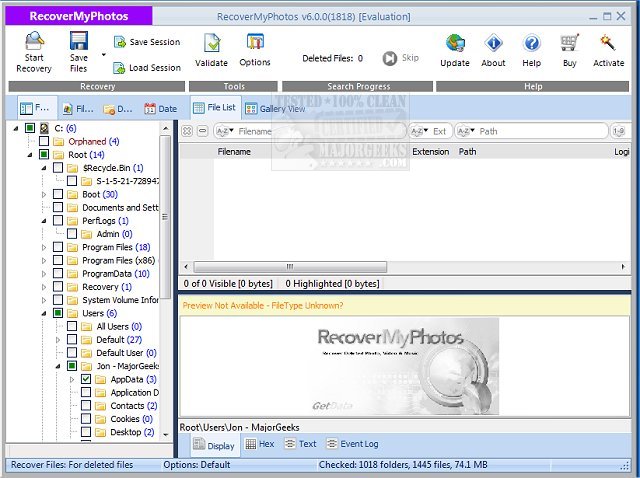The width and height of the screenshot is (640, 478).
Task: Click Save Session
Action: (147, 42)
